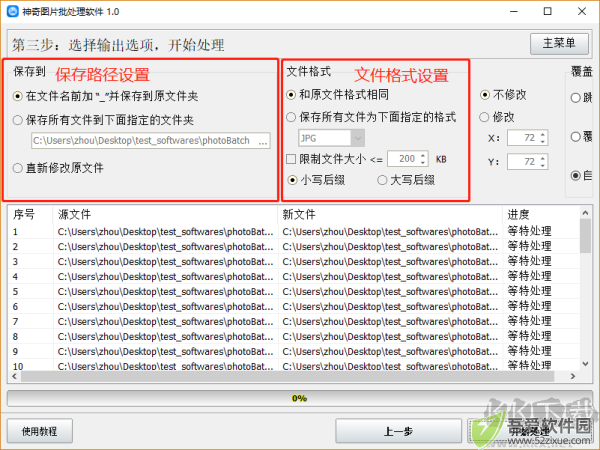Click 等待处理 status in row 5
600x450 pixels.
(x=530, y=292)
